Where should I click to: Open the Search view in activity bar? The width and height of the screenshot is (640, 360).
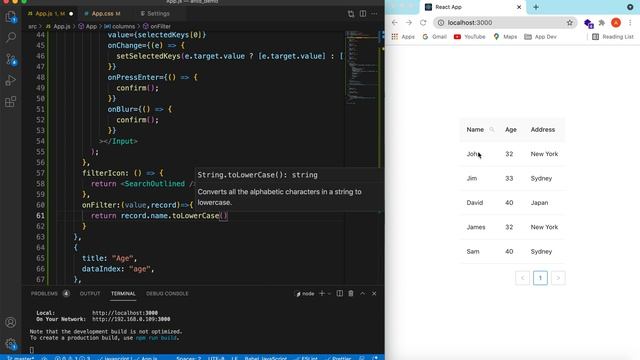click(x=11, y=38)
